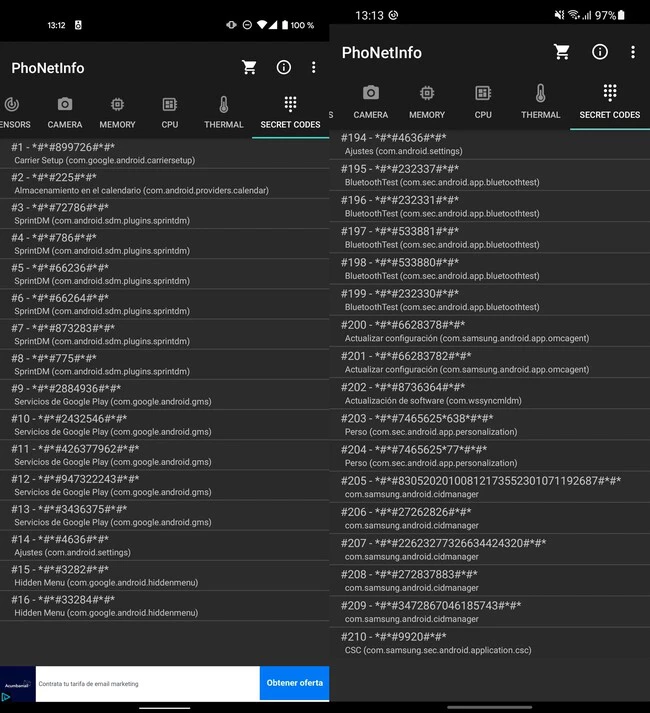Click the ad text 'Contrata tu tarifa de email marketing'
650x713 pixels.
click(88, 683)
